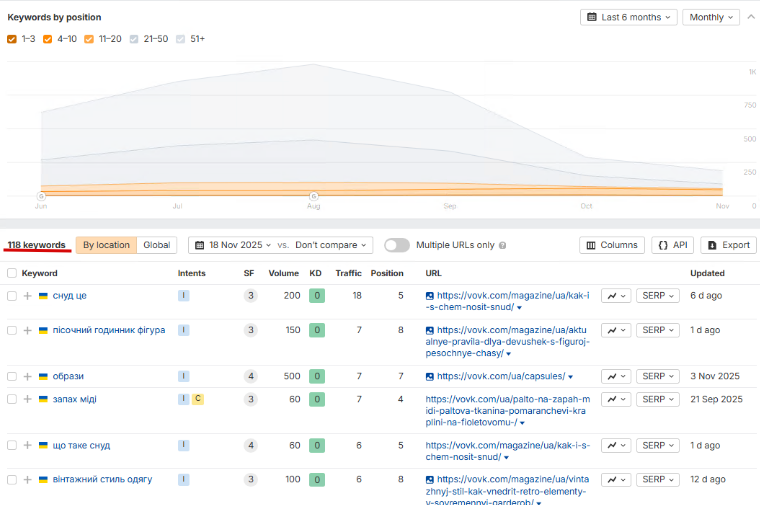Expand SERP dropdown for запах міді row
Viewport: 760px width, 505px height.
click(658, 399)
